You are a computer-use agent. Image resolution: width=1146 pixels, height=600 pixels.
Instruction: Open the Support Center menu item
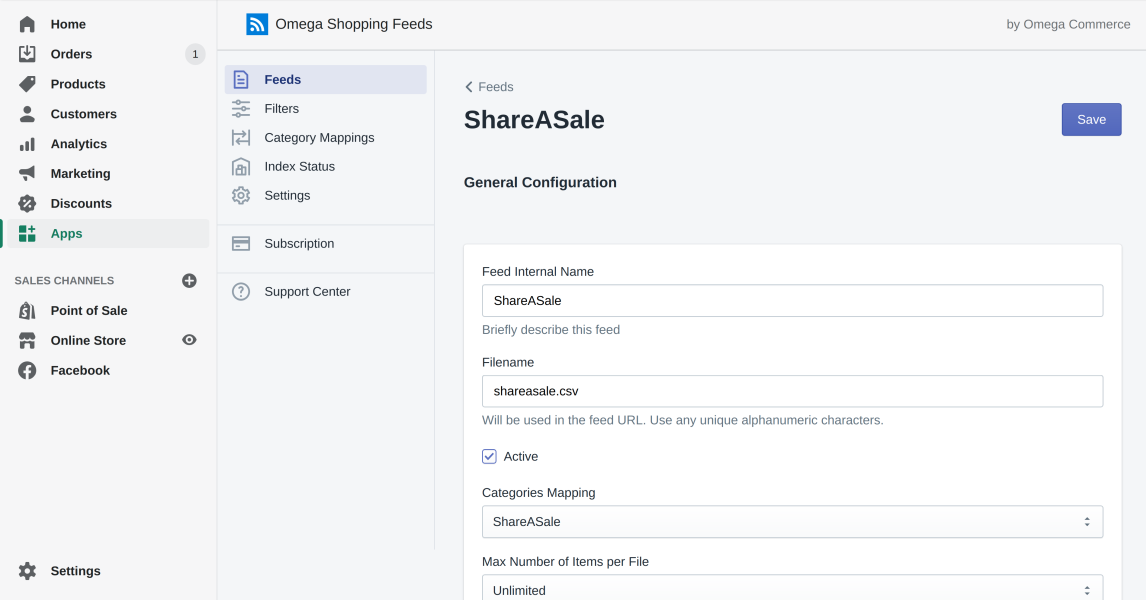(x=325, y=292)
